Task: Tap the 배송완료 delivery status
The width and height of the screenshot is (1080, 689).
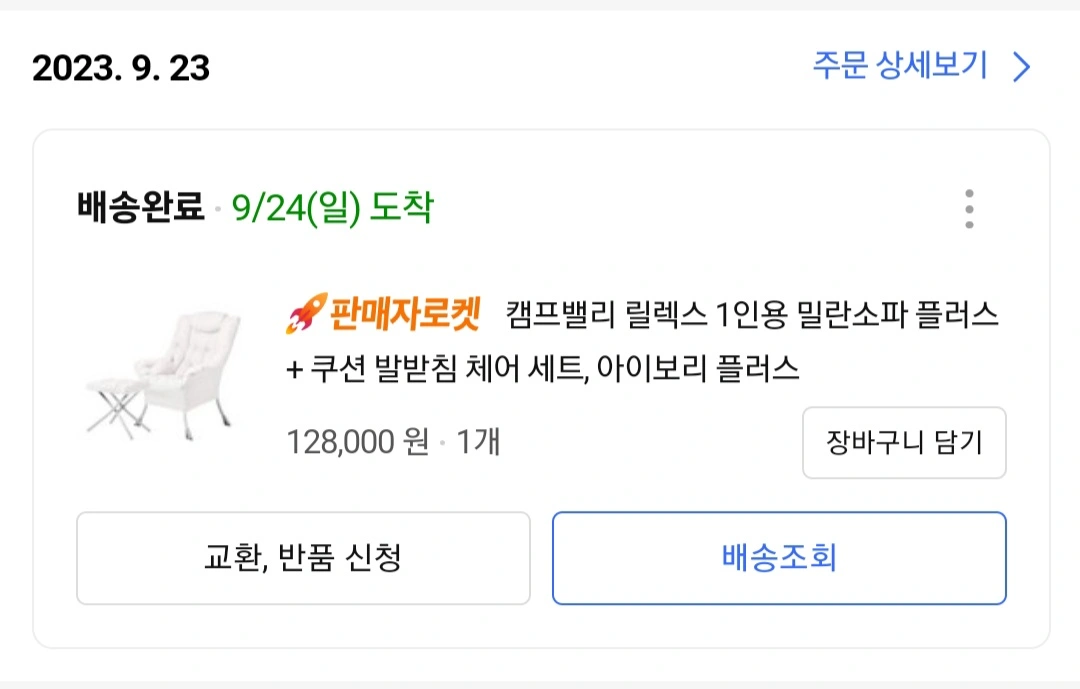Action: pyautogui.click(x=140, y=209)
